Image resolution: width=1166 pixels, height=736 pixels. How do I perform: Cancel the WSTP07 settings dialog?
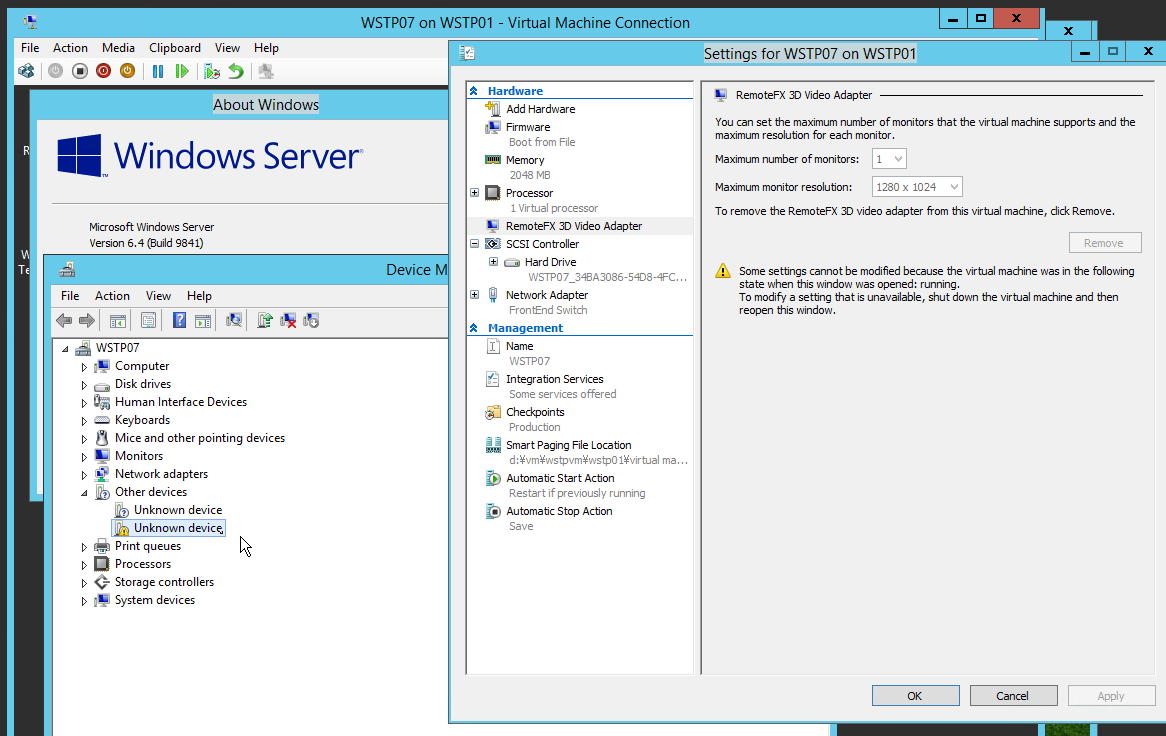click(1013, 695)
